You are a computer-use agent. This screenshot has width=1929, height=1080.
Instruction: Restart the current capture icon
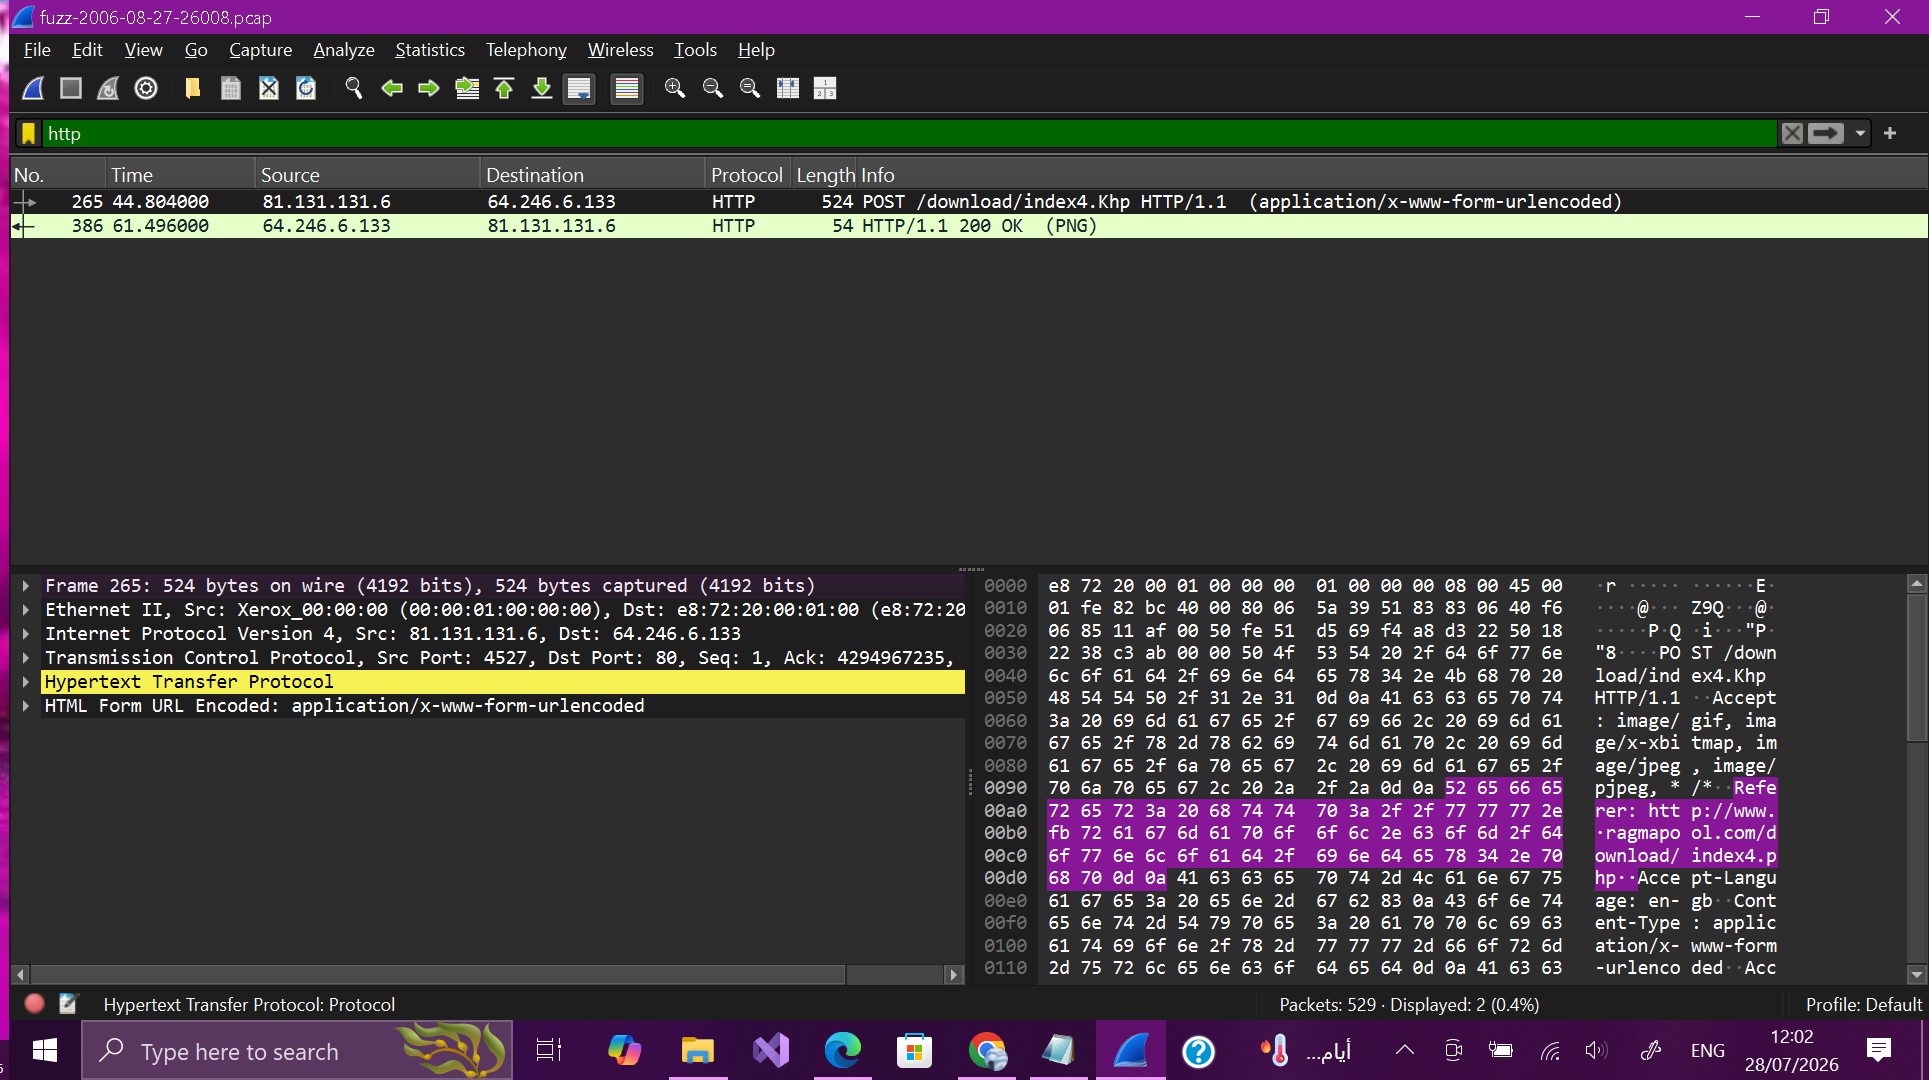pyautogui.click(x=108, y=88)
